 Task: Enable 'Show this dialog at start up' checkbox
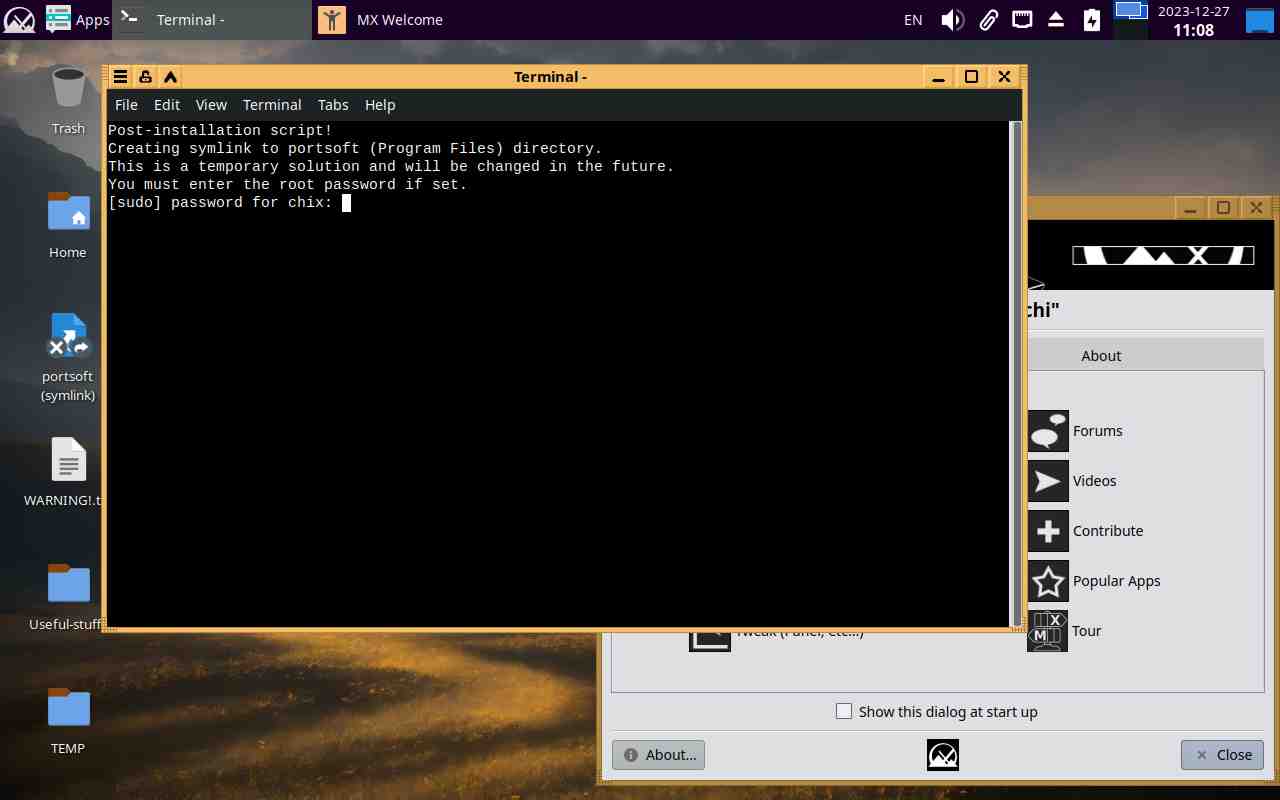[x=844, y=712]
